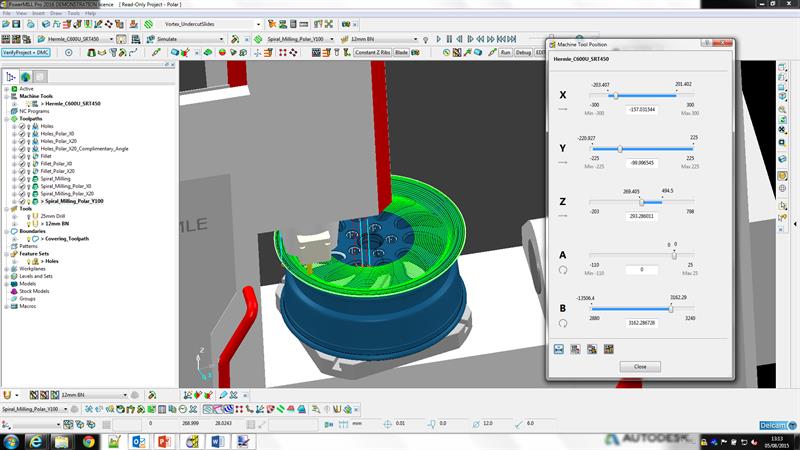Toggle lightbulb visibility of 12mm BN tool
The image size is (800, 450).
coord(29,223)
